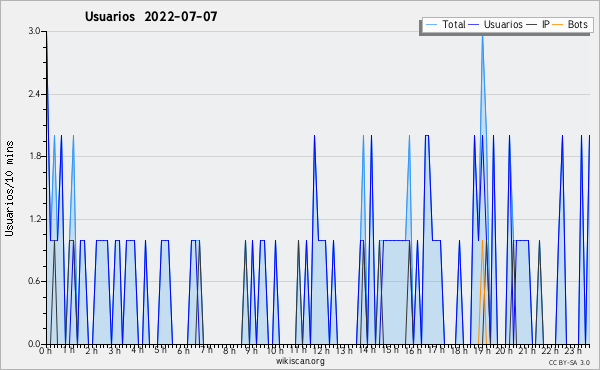Click the '3 h' x-axis tick label
The height and width of the screenshot is (370, 600).
click(114, 351)
